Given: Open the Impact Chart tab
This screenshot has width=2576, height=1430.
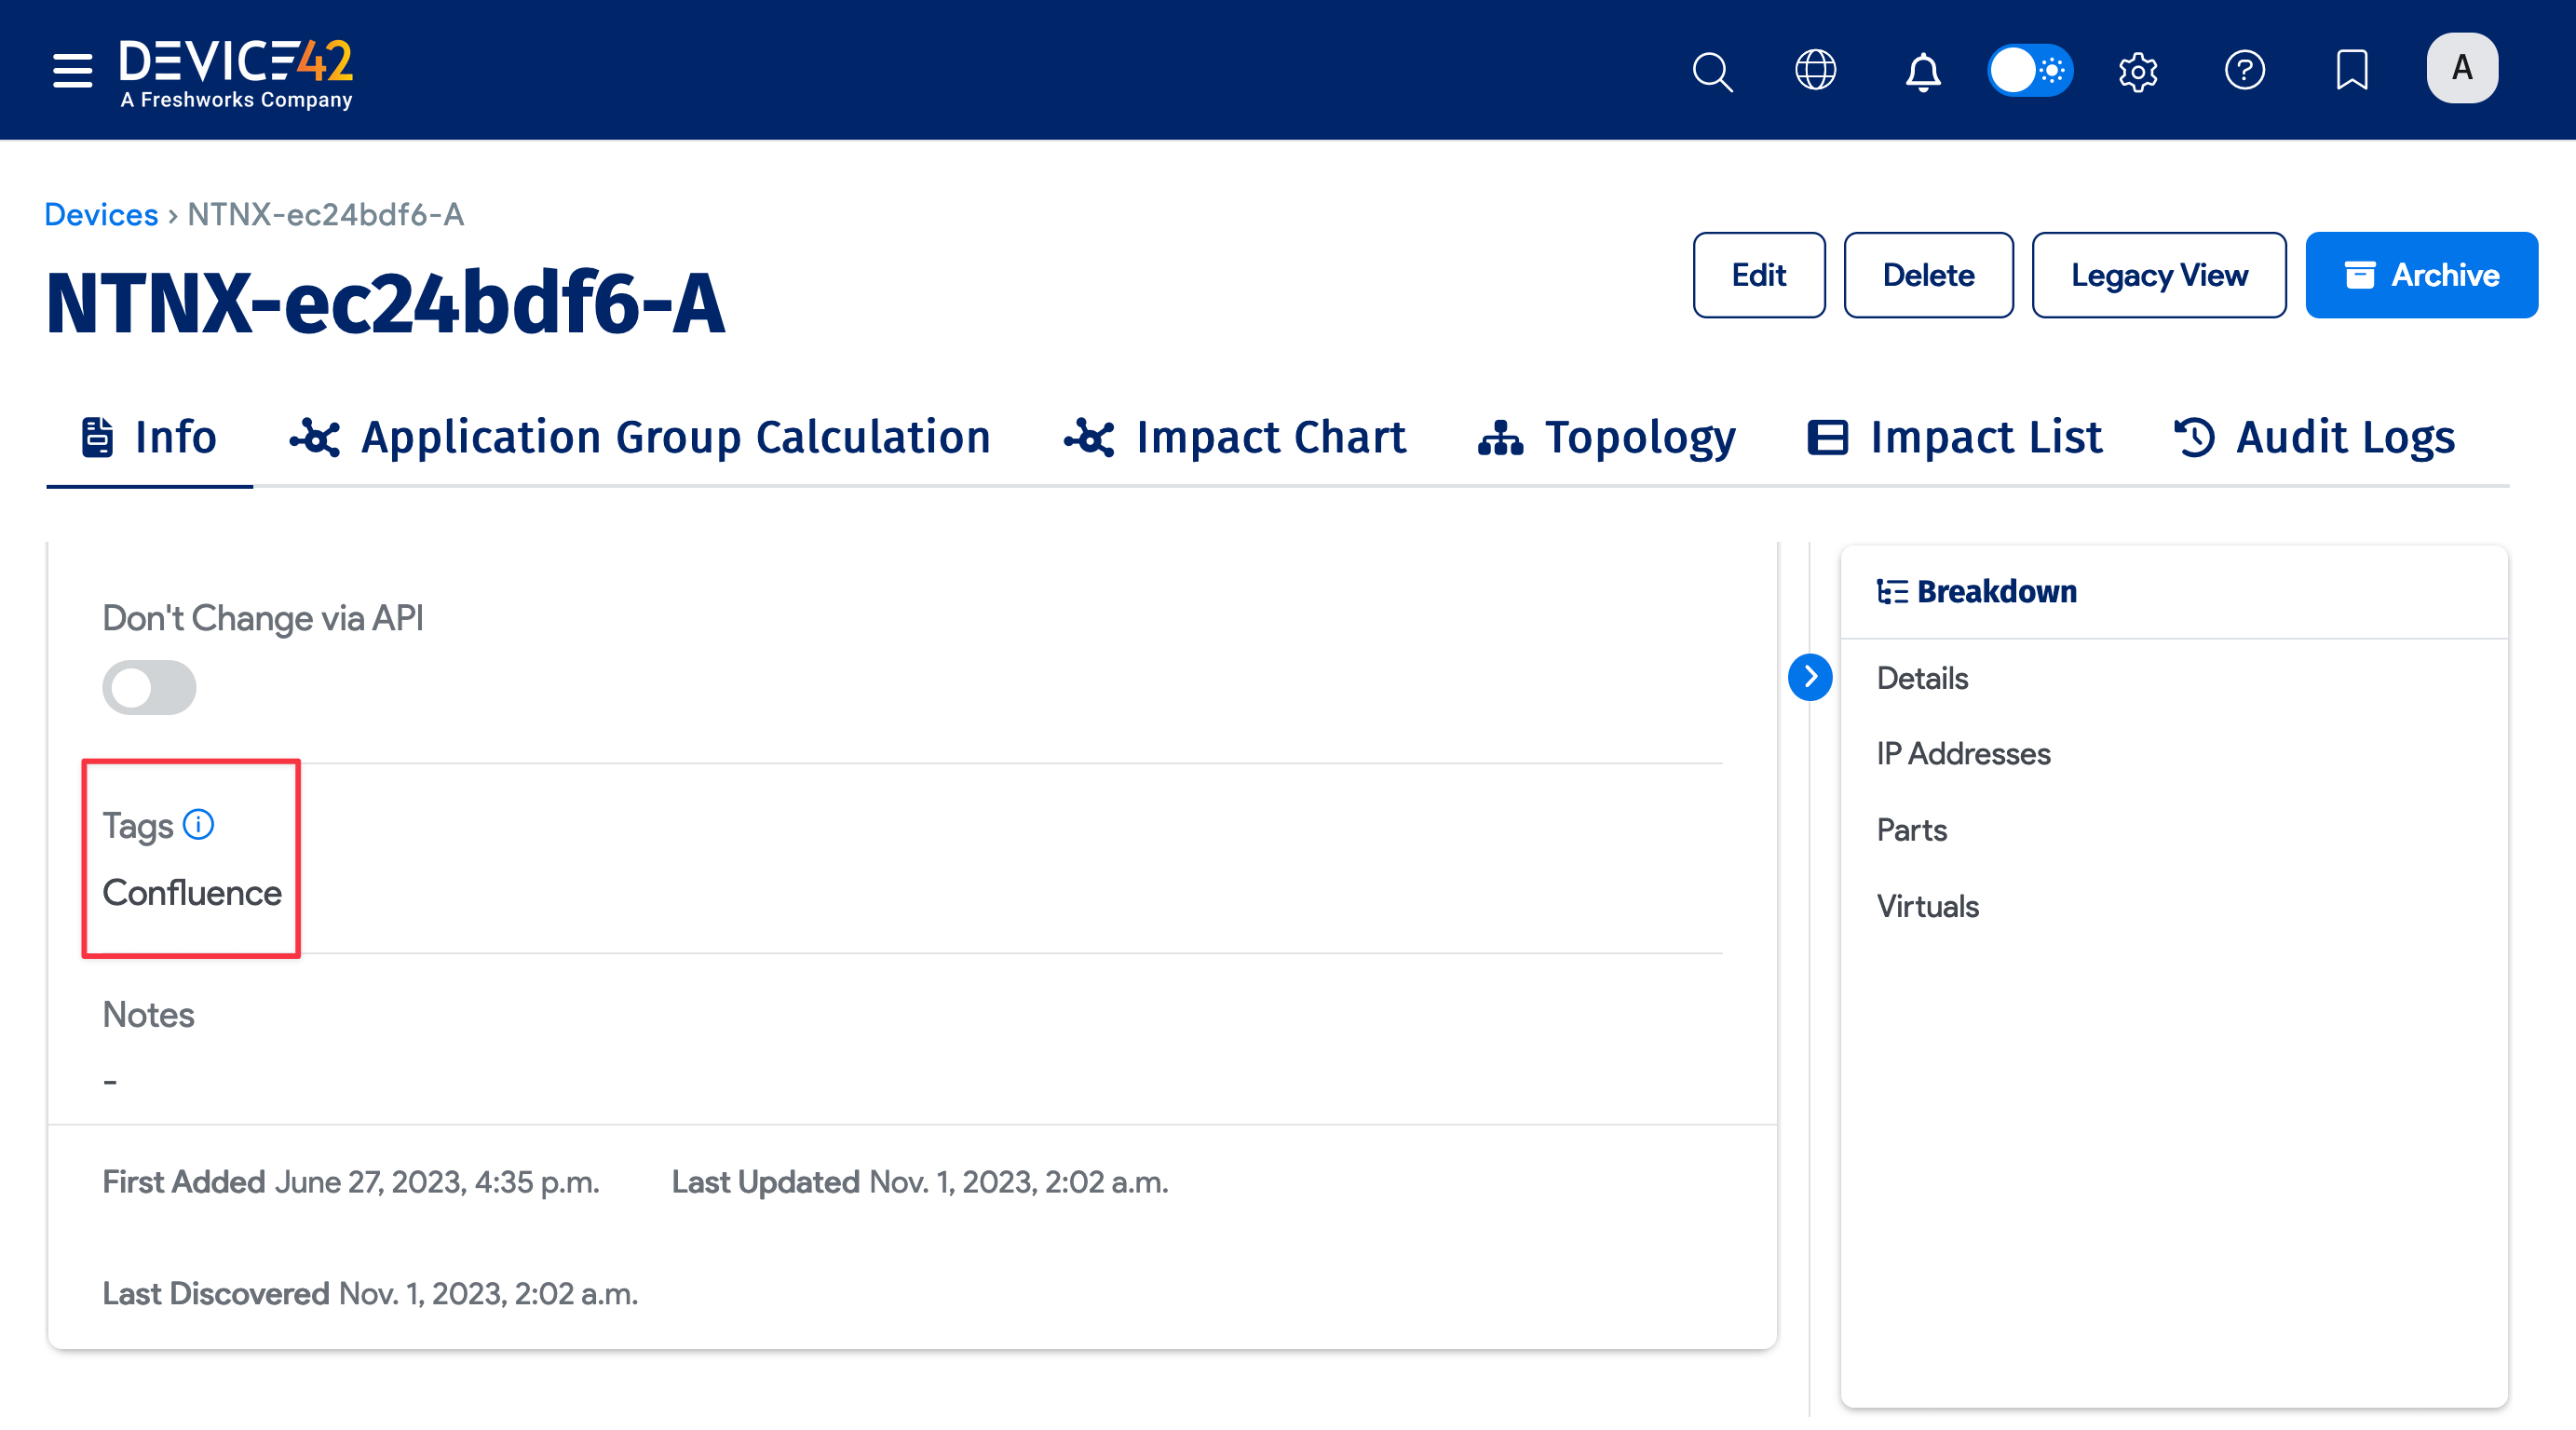Looking at the screenshot, I should tap(1235, 438).
